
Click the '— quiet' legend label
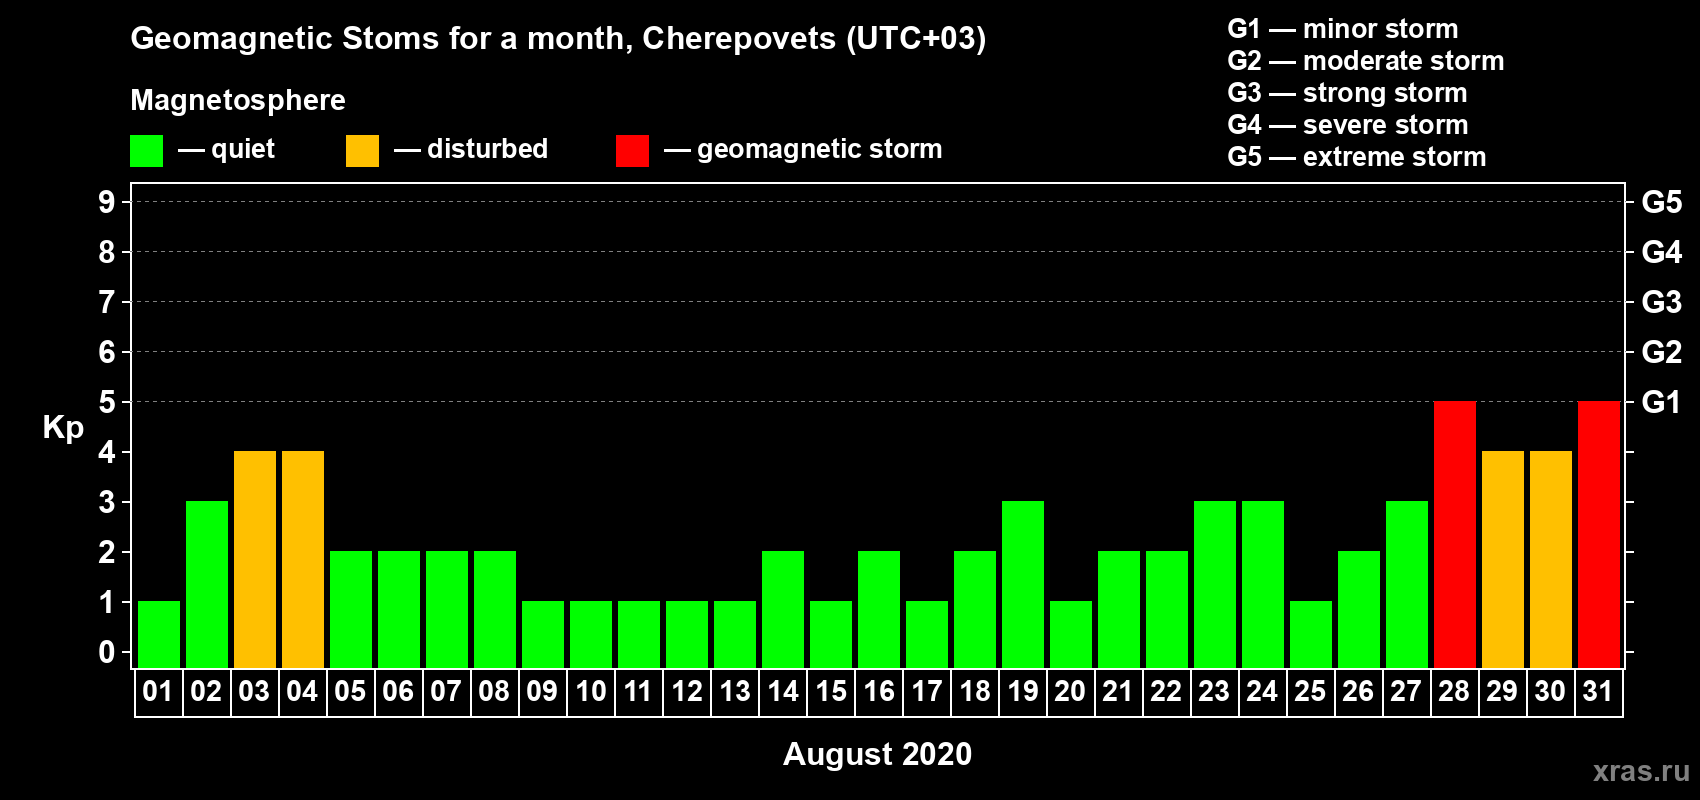(226, 150)
